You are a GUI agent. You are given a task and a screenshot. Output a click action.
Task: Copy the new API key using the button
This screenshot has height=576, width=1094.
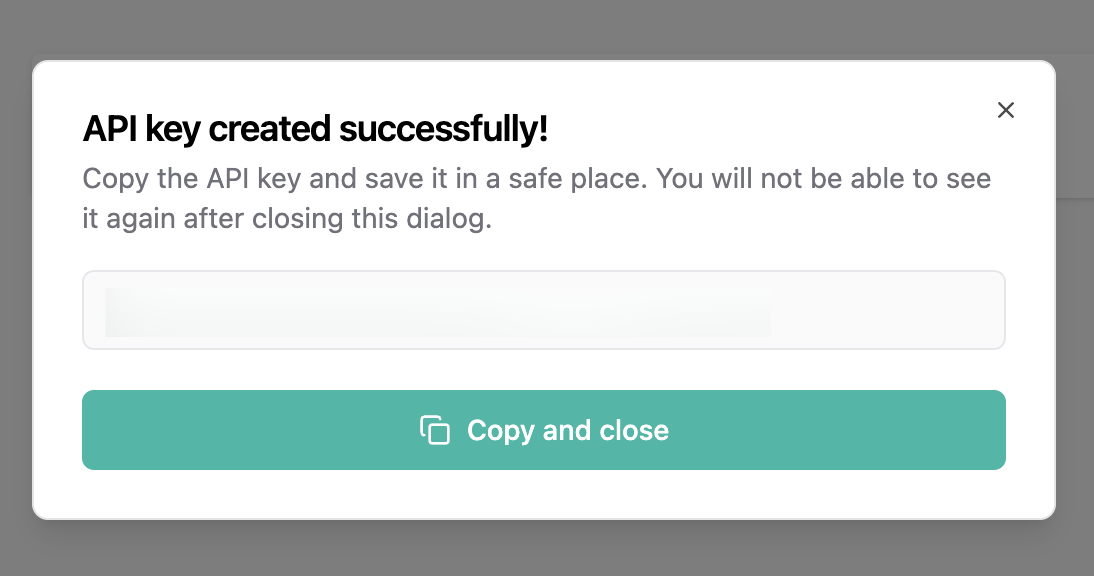[544, 430]
